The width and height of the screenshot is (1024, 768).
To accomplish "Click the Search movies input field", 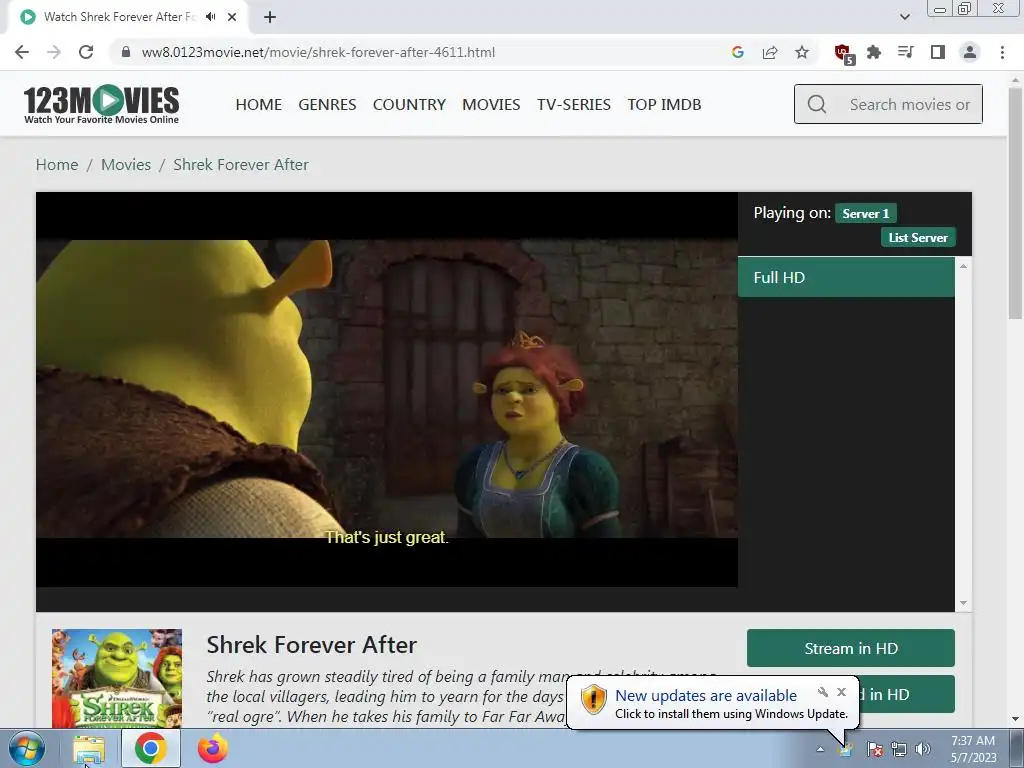I will point(888,104).
